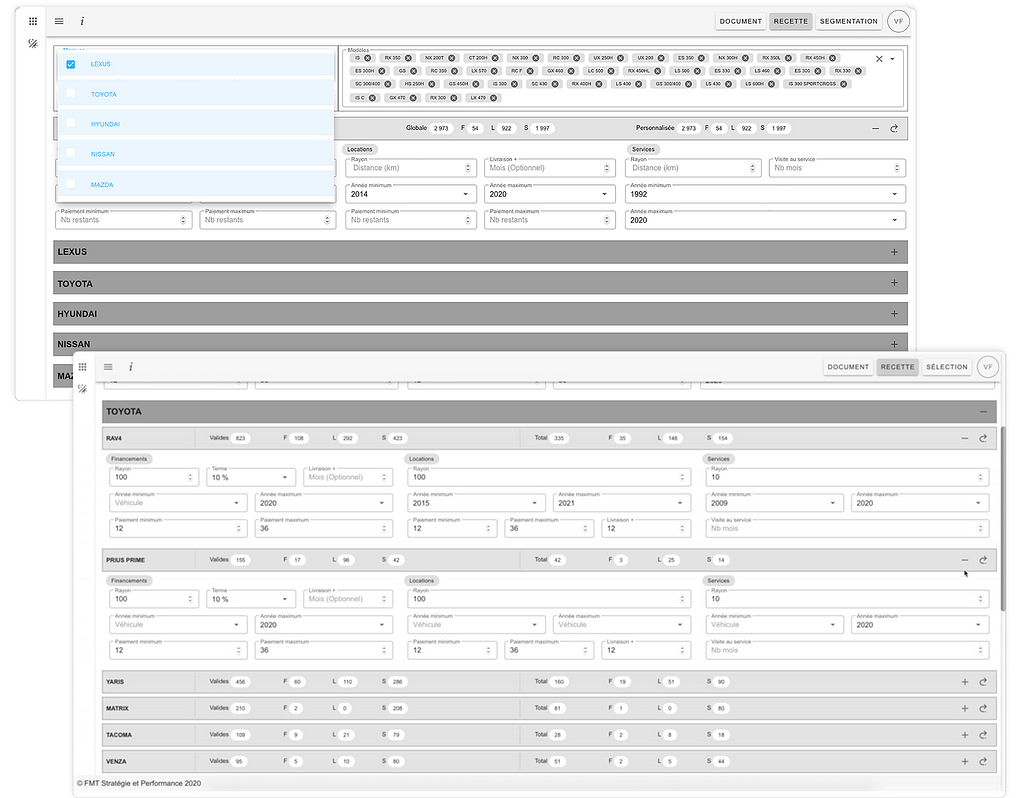Screen dimensions: 1023x798
Task: Switch to the SEGMENTATION tab
Action: [849, 22]
